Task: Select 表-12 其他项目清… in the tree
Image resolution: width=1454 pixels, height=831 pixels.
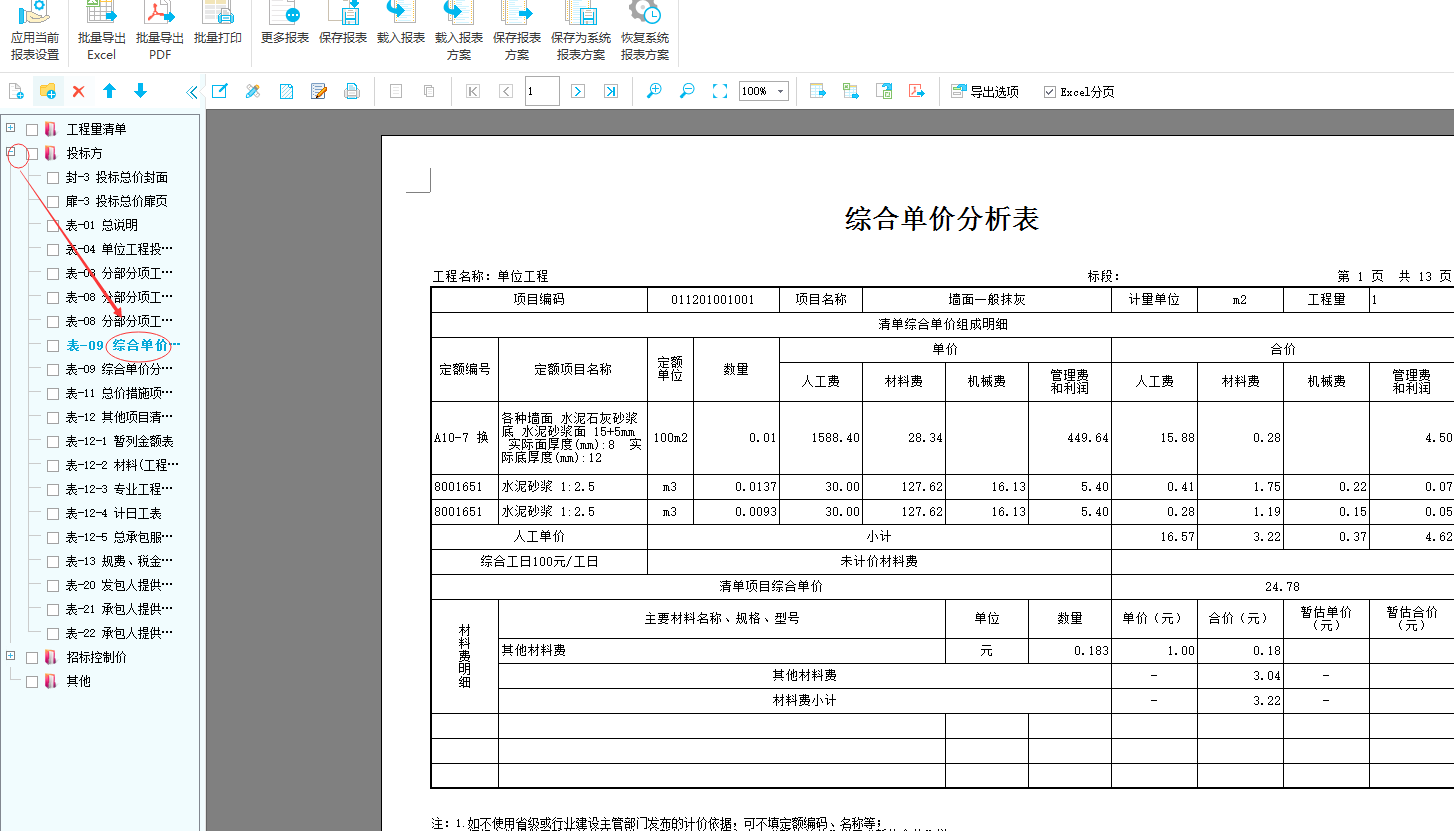Action: 119,417
